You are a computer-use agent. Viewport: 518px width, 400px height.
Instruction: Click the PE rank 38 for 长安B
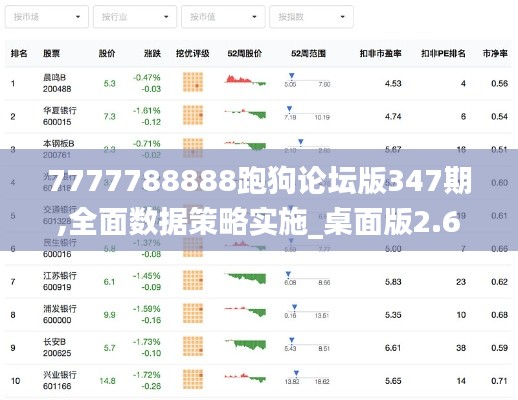pyautogui.click(x=461, y=348)
